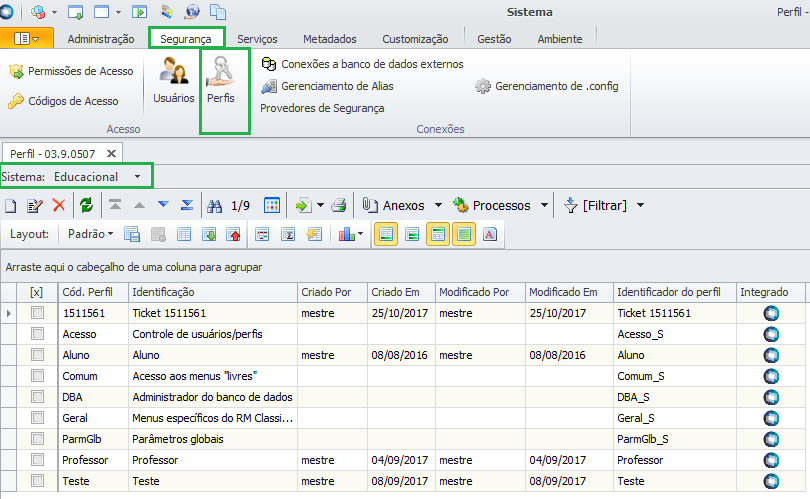Expand the Processos dropdown arrow
Image resolution: width=810 pixels, height=499 pixels.
tap(544, 206)
